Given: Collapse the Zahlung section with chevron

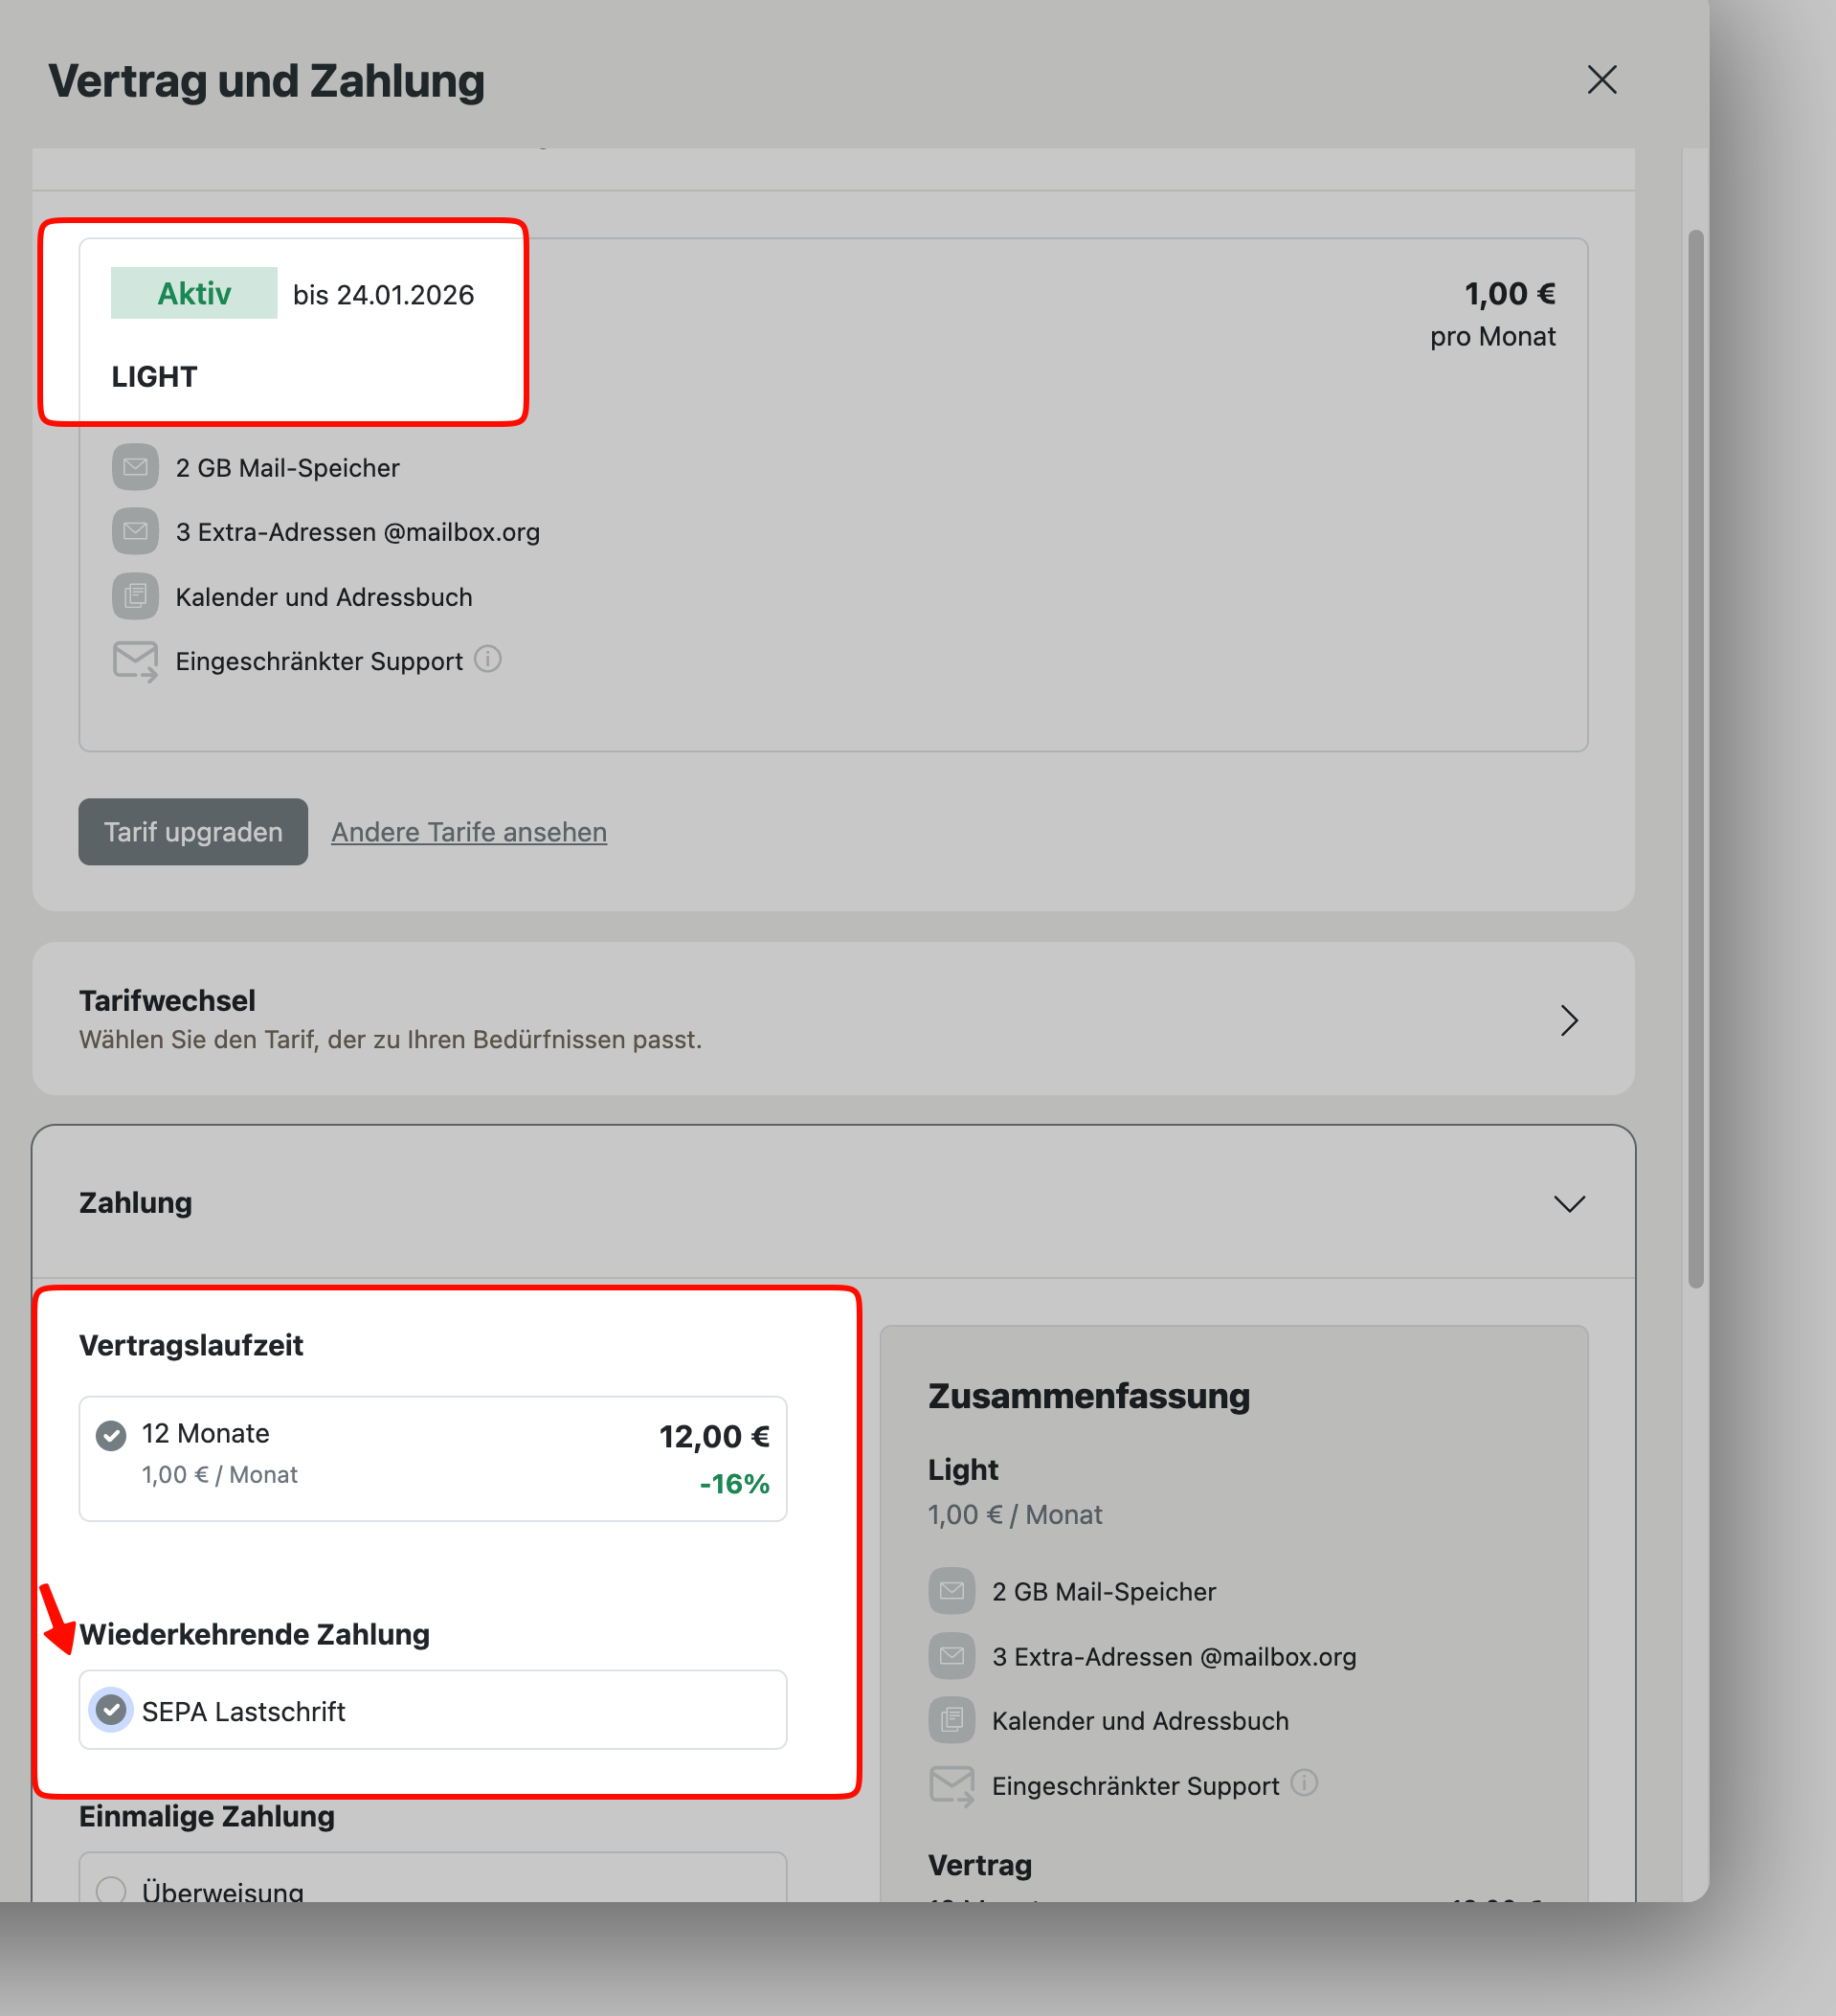Looking at the screenshot, I should [x=1569, y=1203].
